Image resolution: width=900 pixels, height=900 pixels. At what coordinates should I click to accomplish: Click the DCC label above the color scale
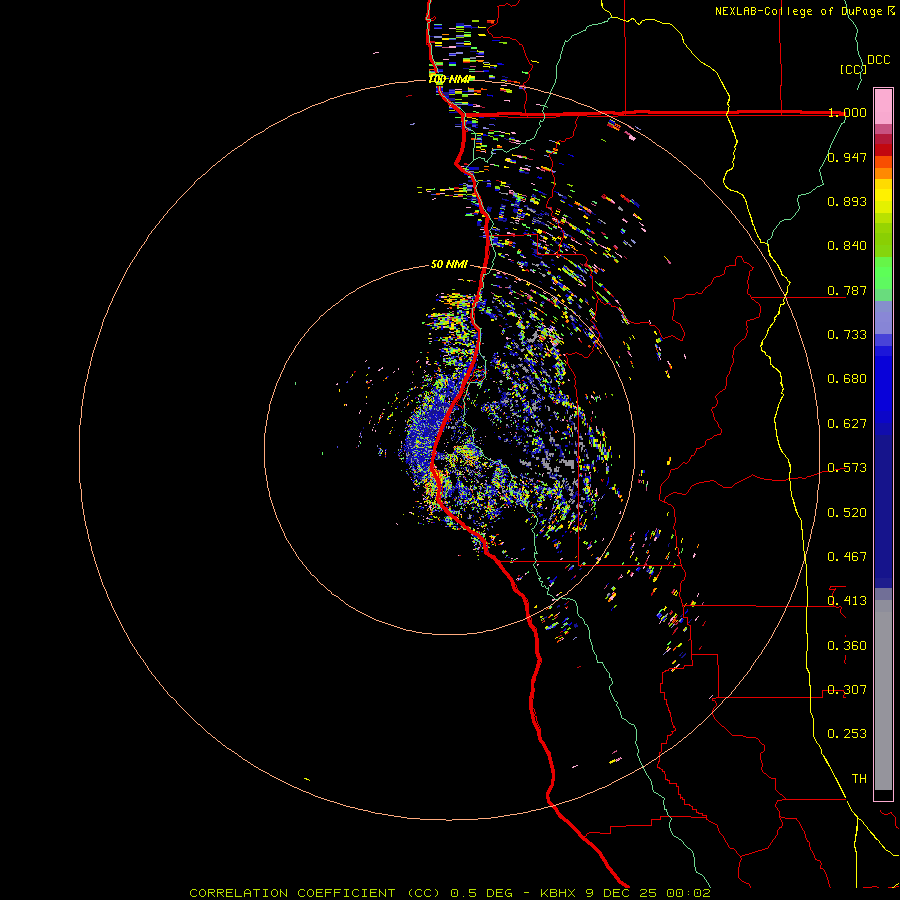pos(879,60)
